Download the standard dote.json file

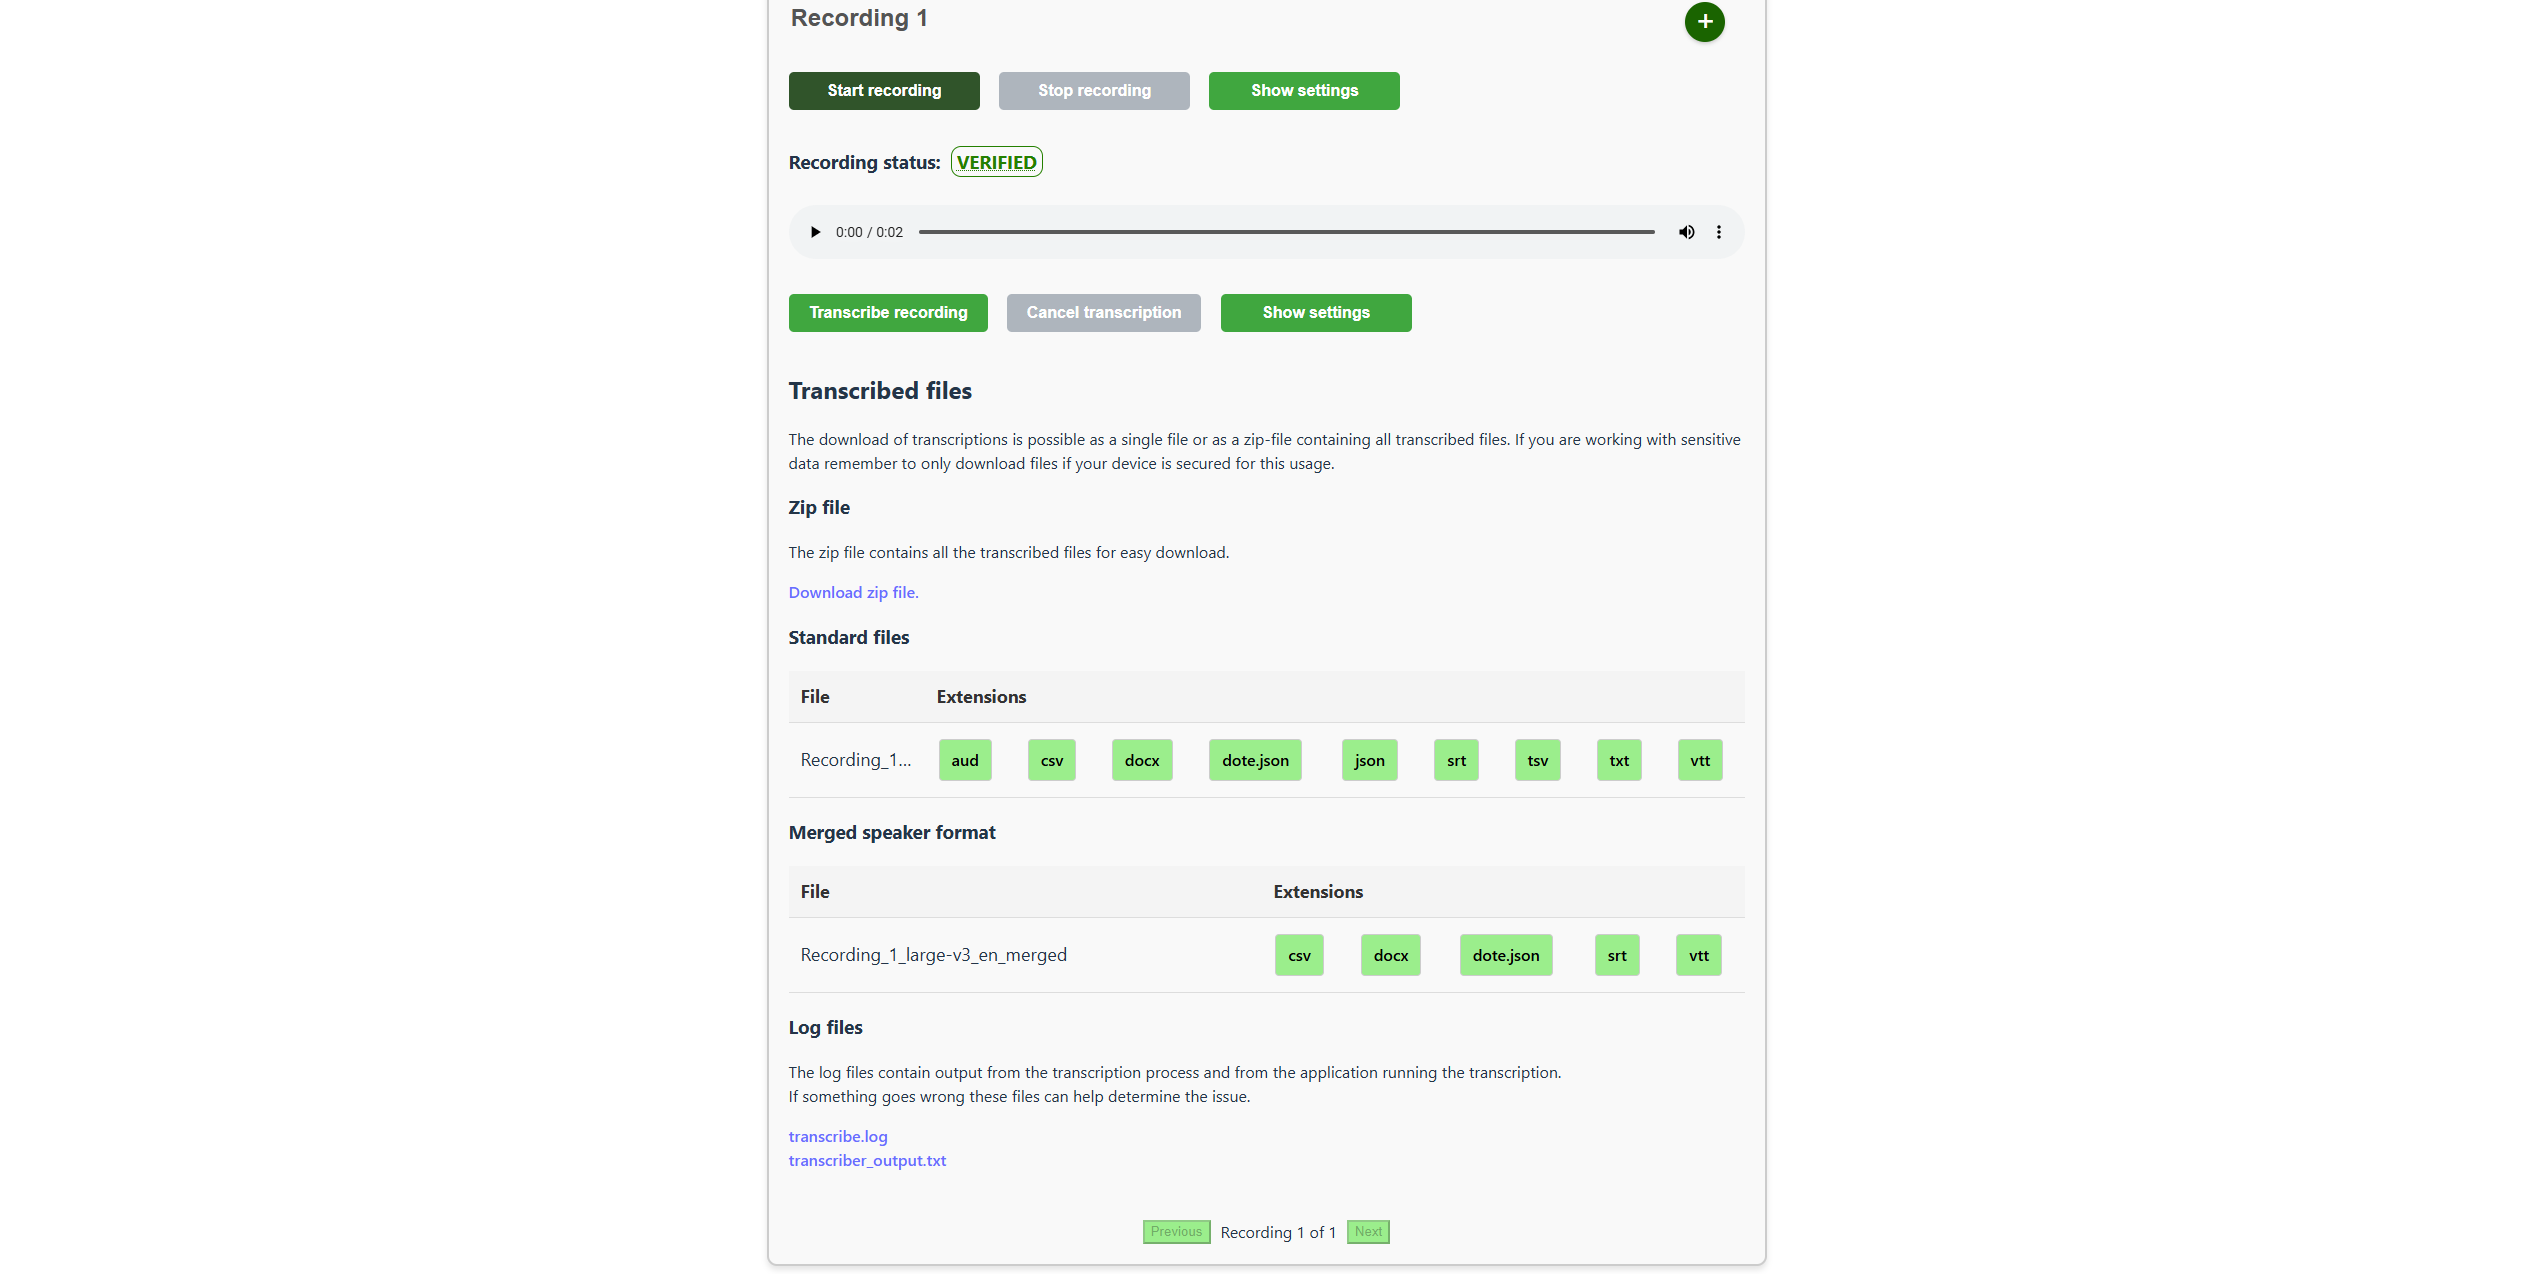click(1254, 761)
